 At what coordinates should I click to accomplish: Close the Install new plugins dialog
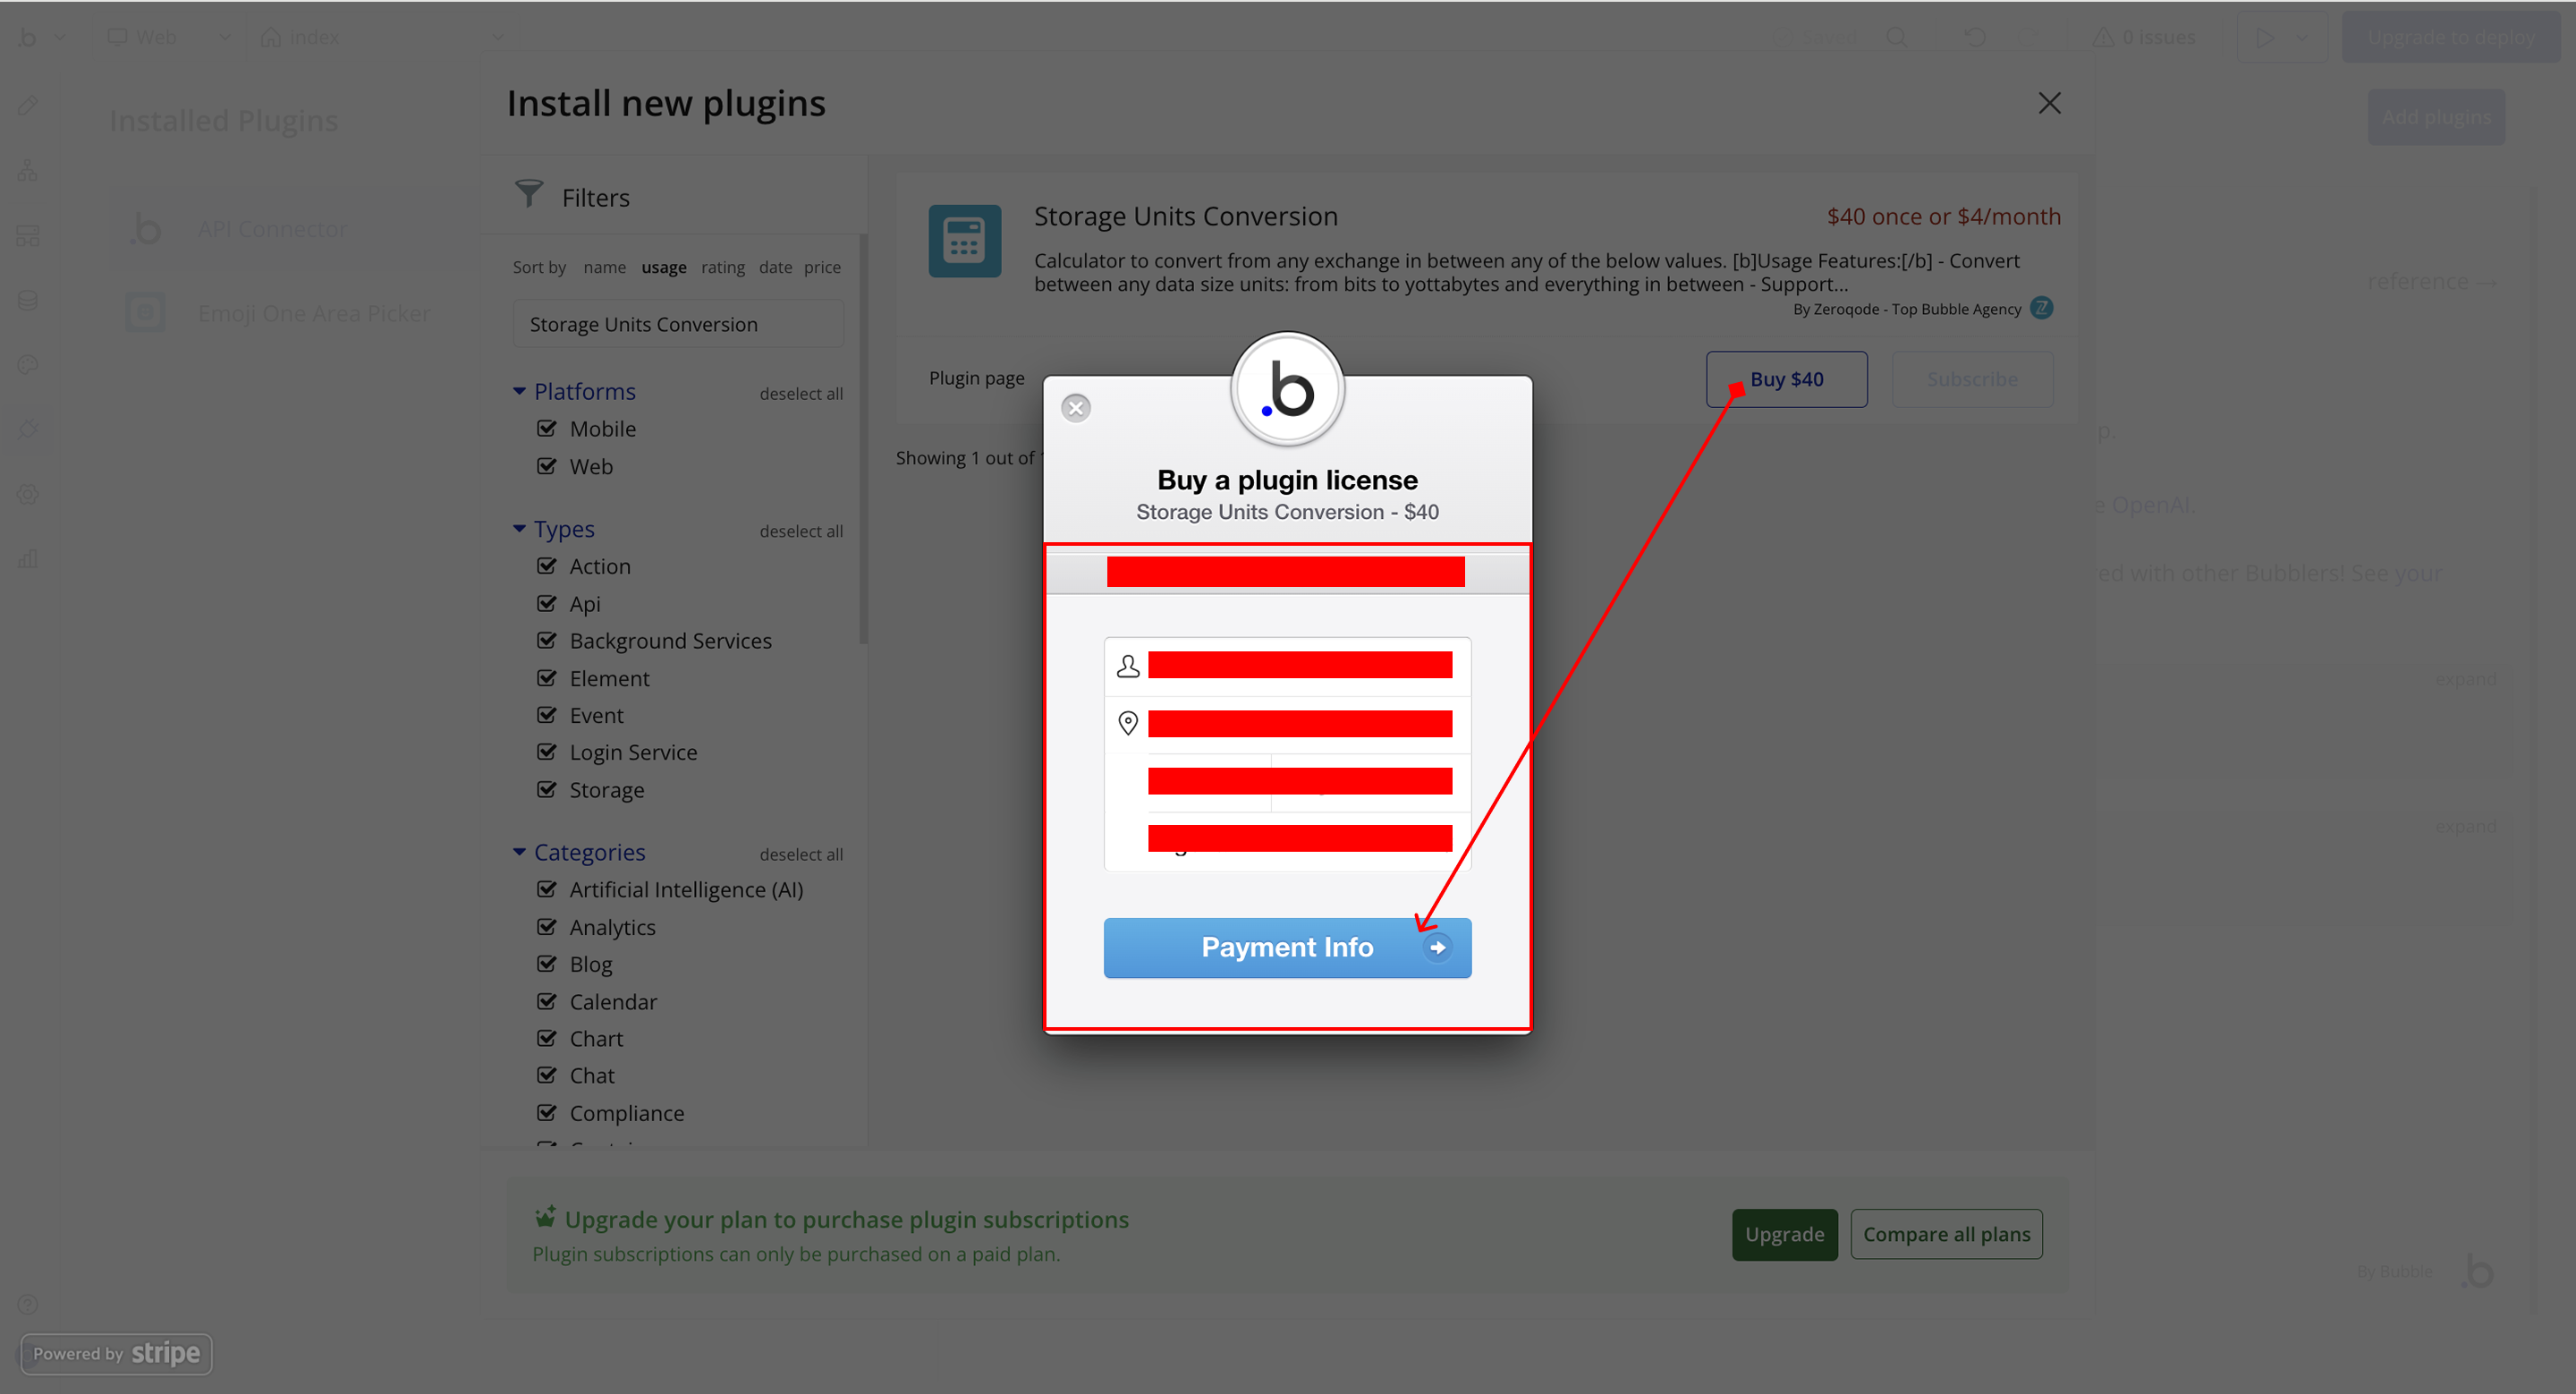(2049, 103)
